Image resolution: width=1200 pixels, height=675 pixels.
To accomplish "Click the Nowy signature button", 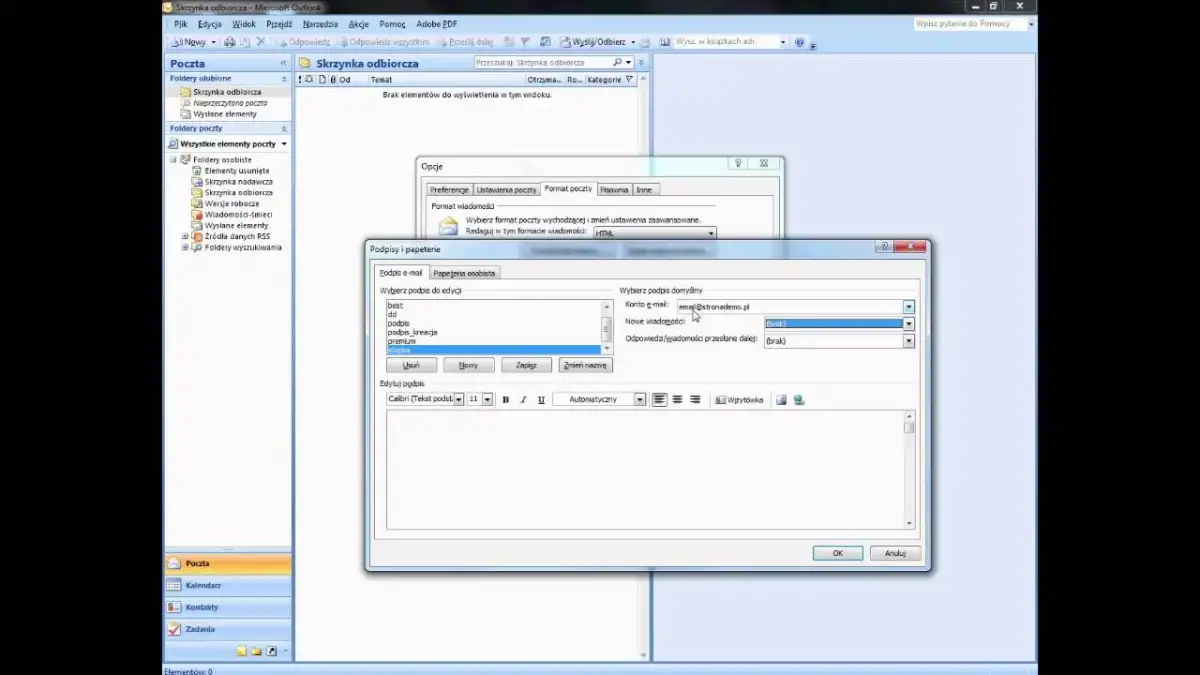I will [468, 366].
